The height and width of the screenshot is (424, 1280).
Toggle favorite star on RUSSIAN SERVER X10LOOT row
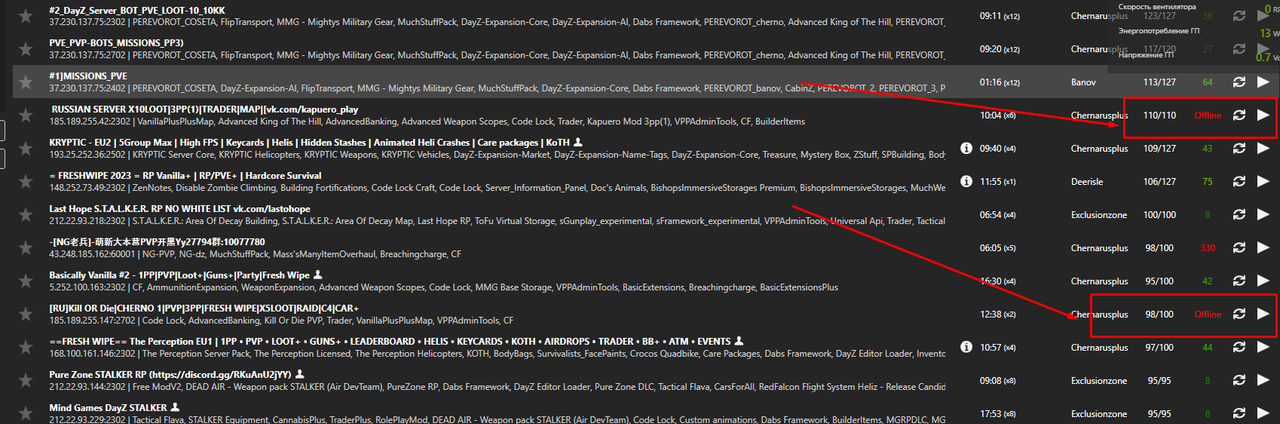(x=26, y=114)
